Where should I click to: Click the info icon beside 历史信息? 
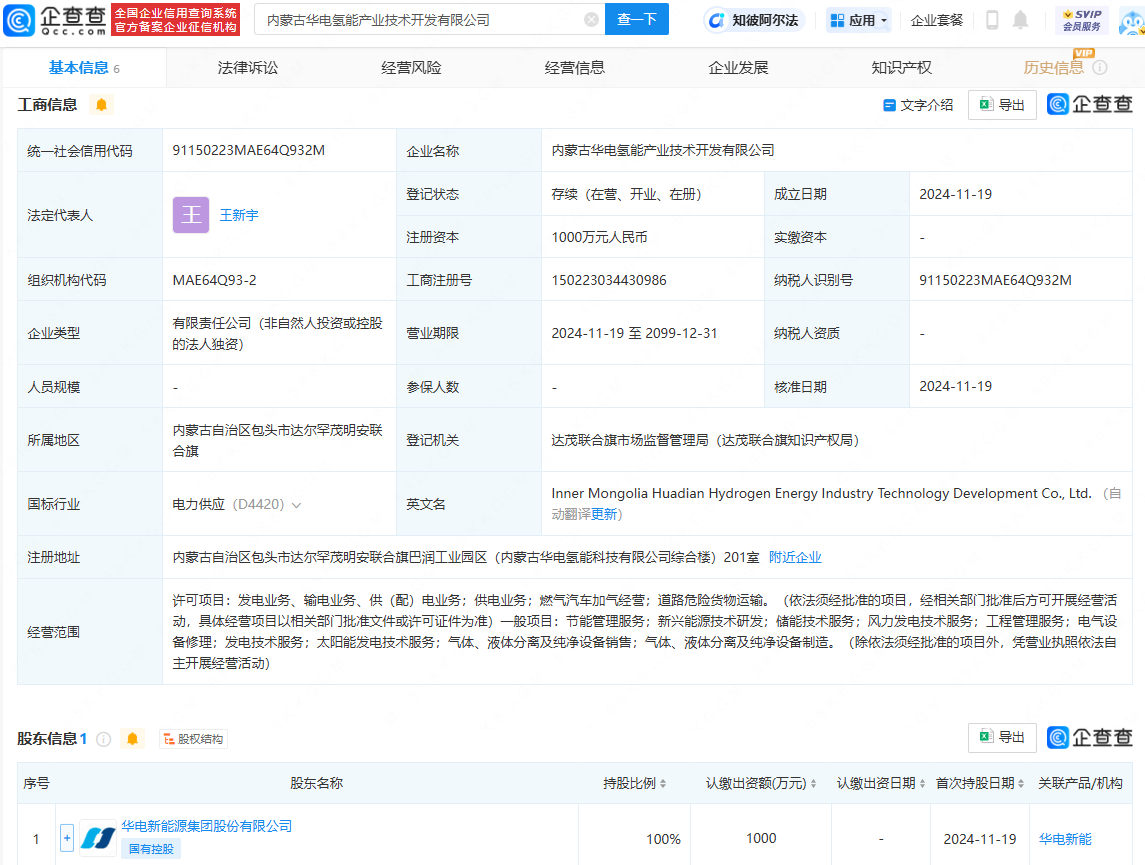coord(1100,68)
